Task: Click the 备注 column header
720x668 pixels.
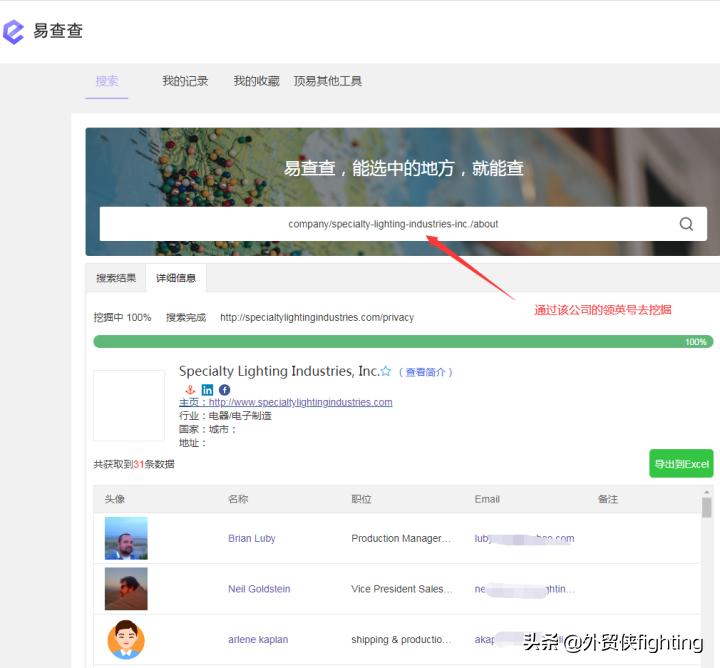Action: tap(608, 499)
